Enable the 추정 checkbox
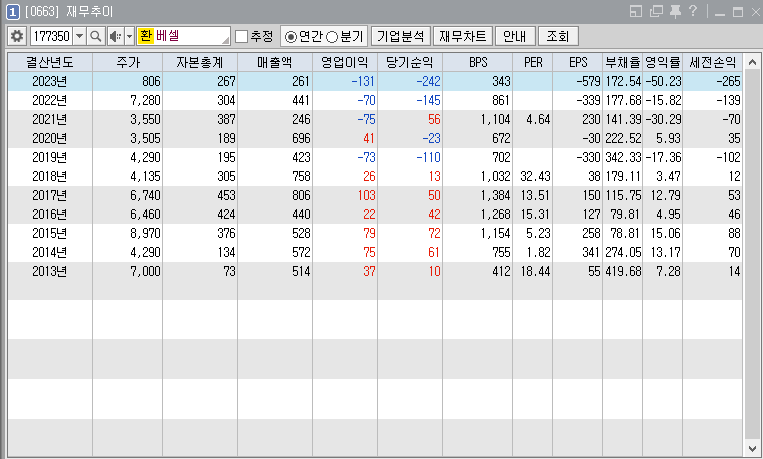The image size is (763, 459). [x=241, y=37]
